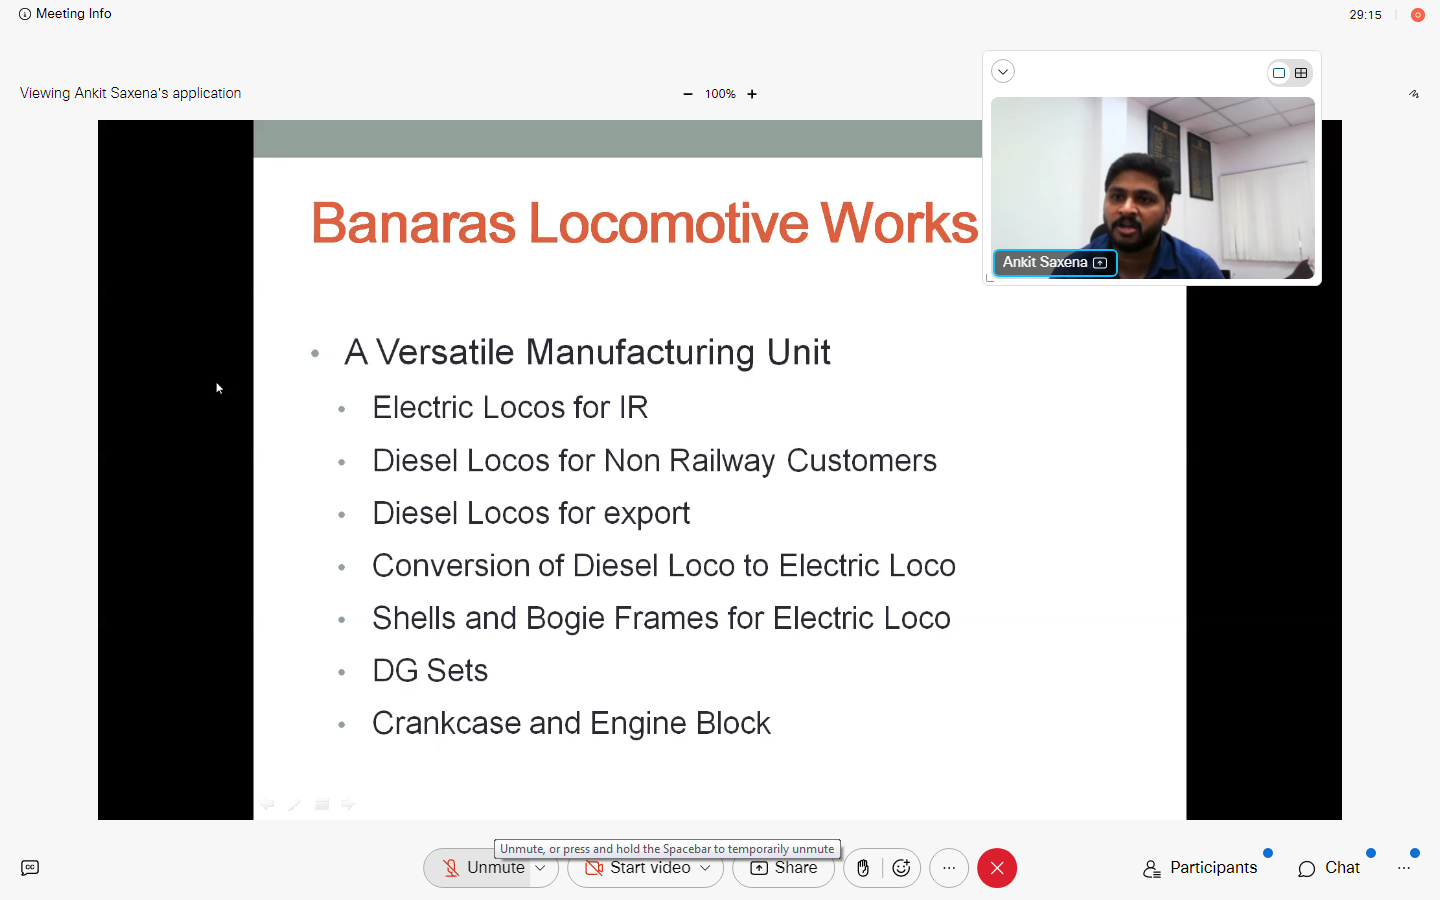Click 'Shells and Bogie Frames for Electric Loco'

coord(661,618)
